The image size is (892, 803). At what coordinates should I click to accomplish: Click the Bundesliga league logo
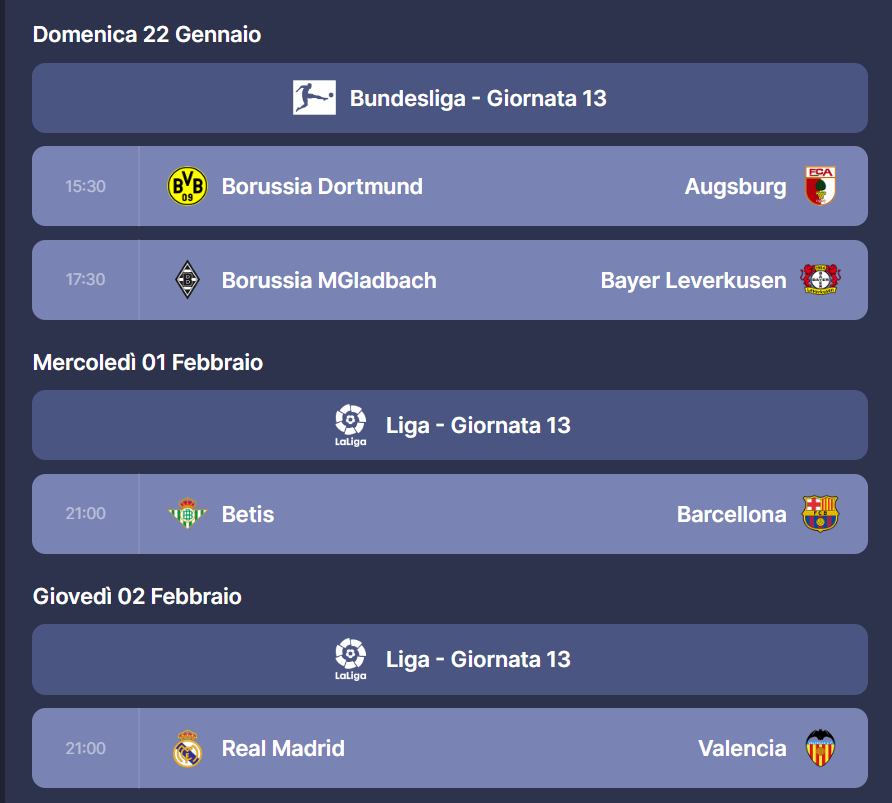[x=313, y=98]
